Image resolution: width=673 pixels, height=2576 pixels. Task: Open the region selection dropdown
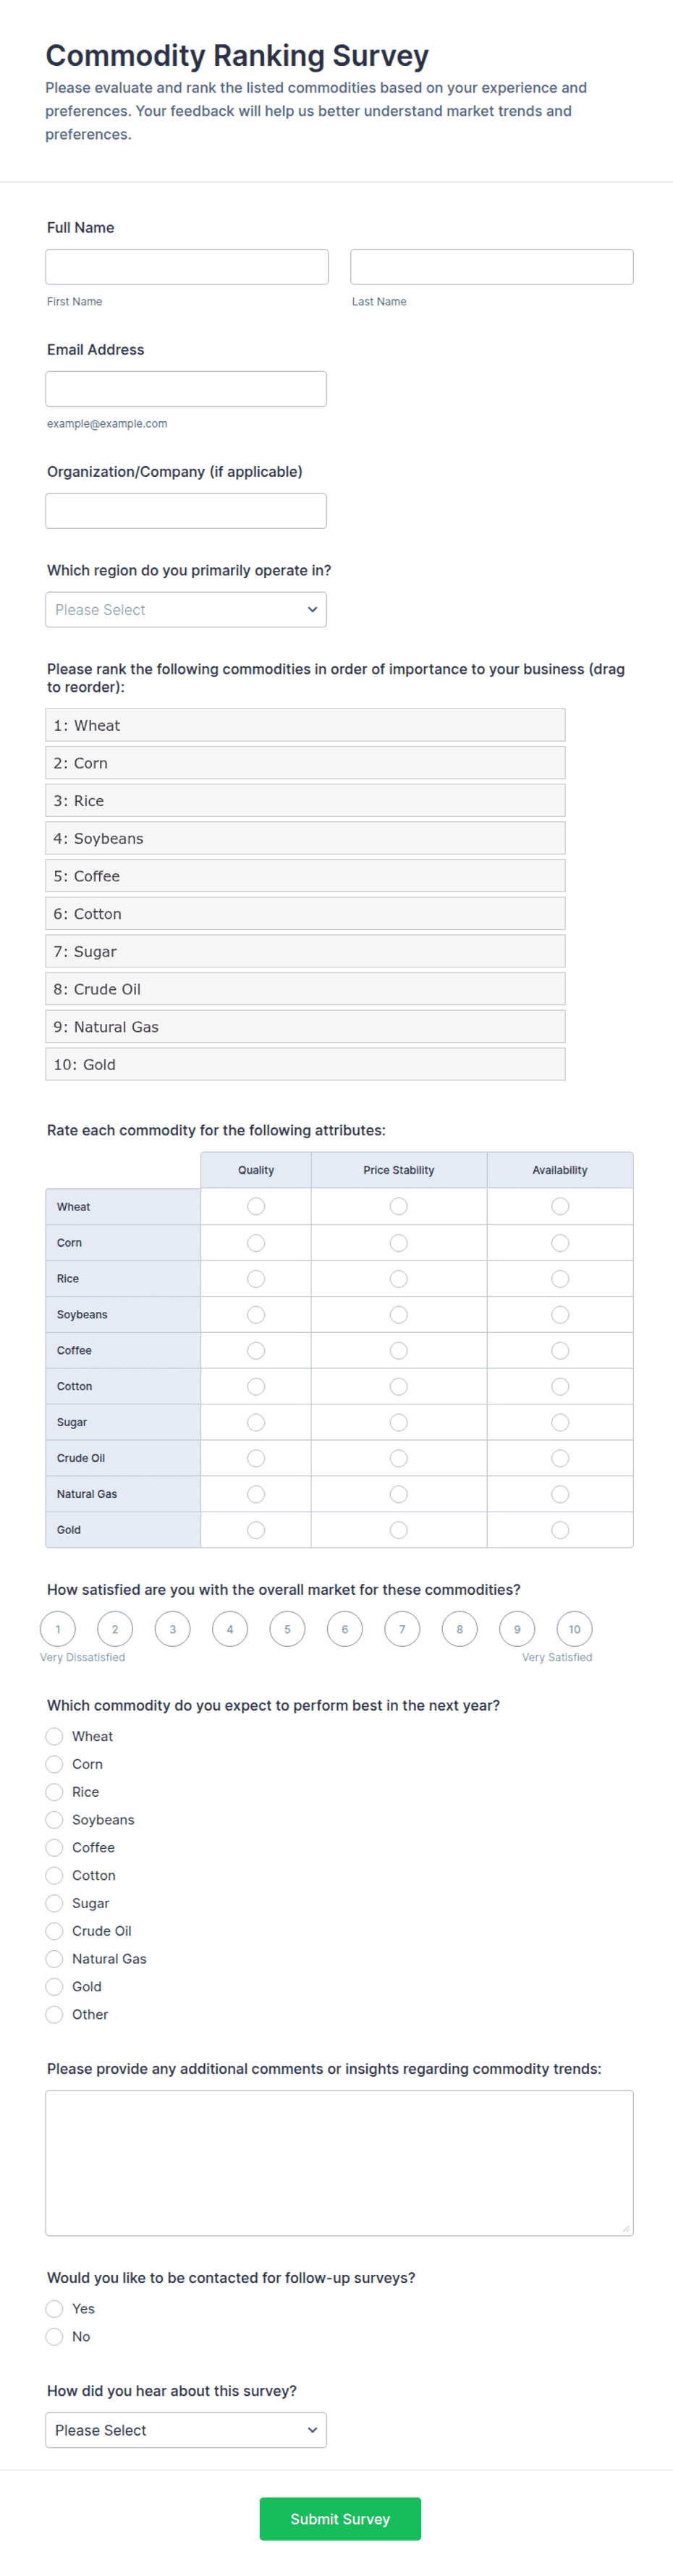tap(186, 610)
